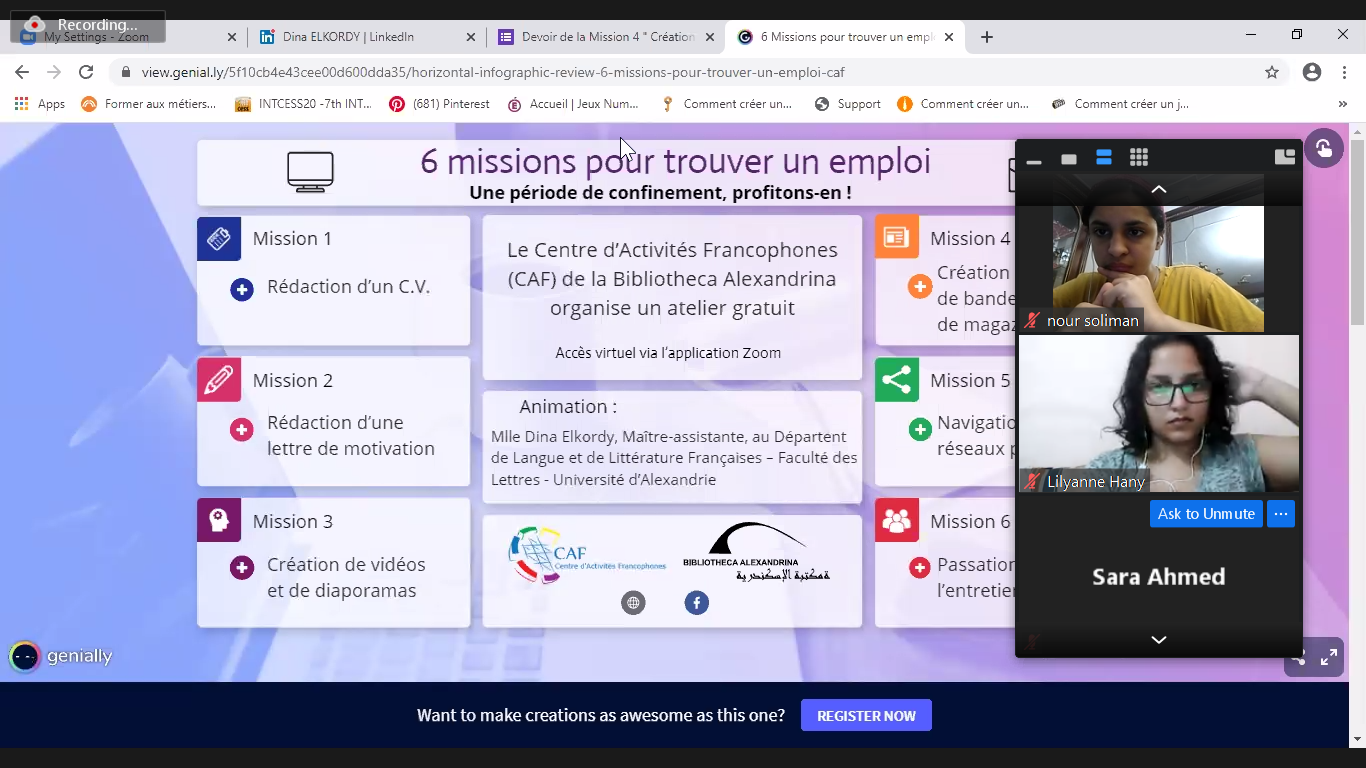This screenshot has height=768, width=1366.
Task: Hide thumbnail video with the minimize bar icon
Action: 1034,160
